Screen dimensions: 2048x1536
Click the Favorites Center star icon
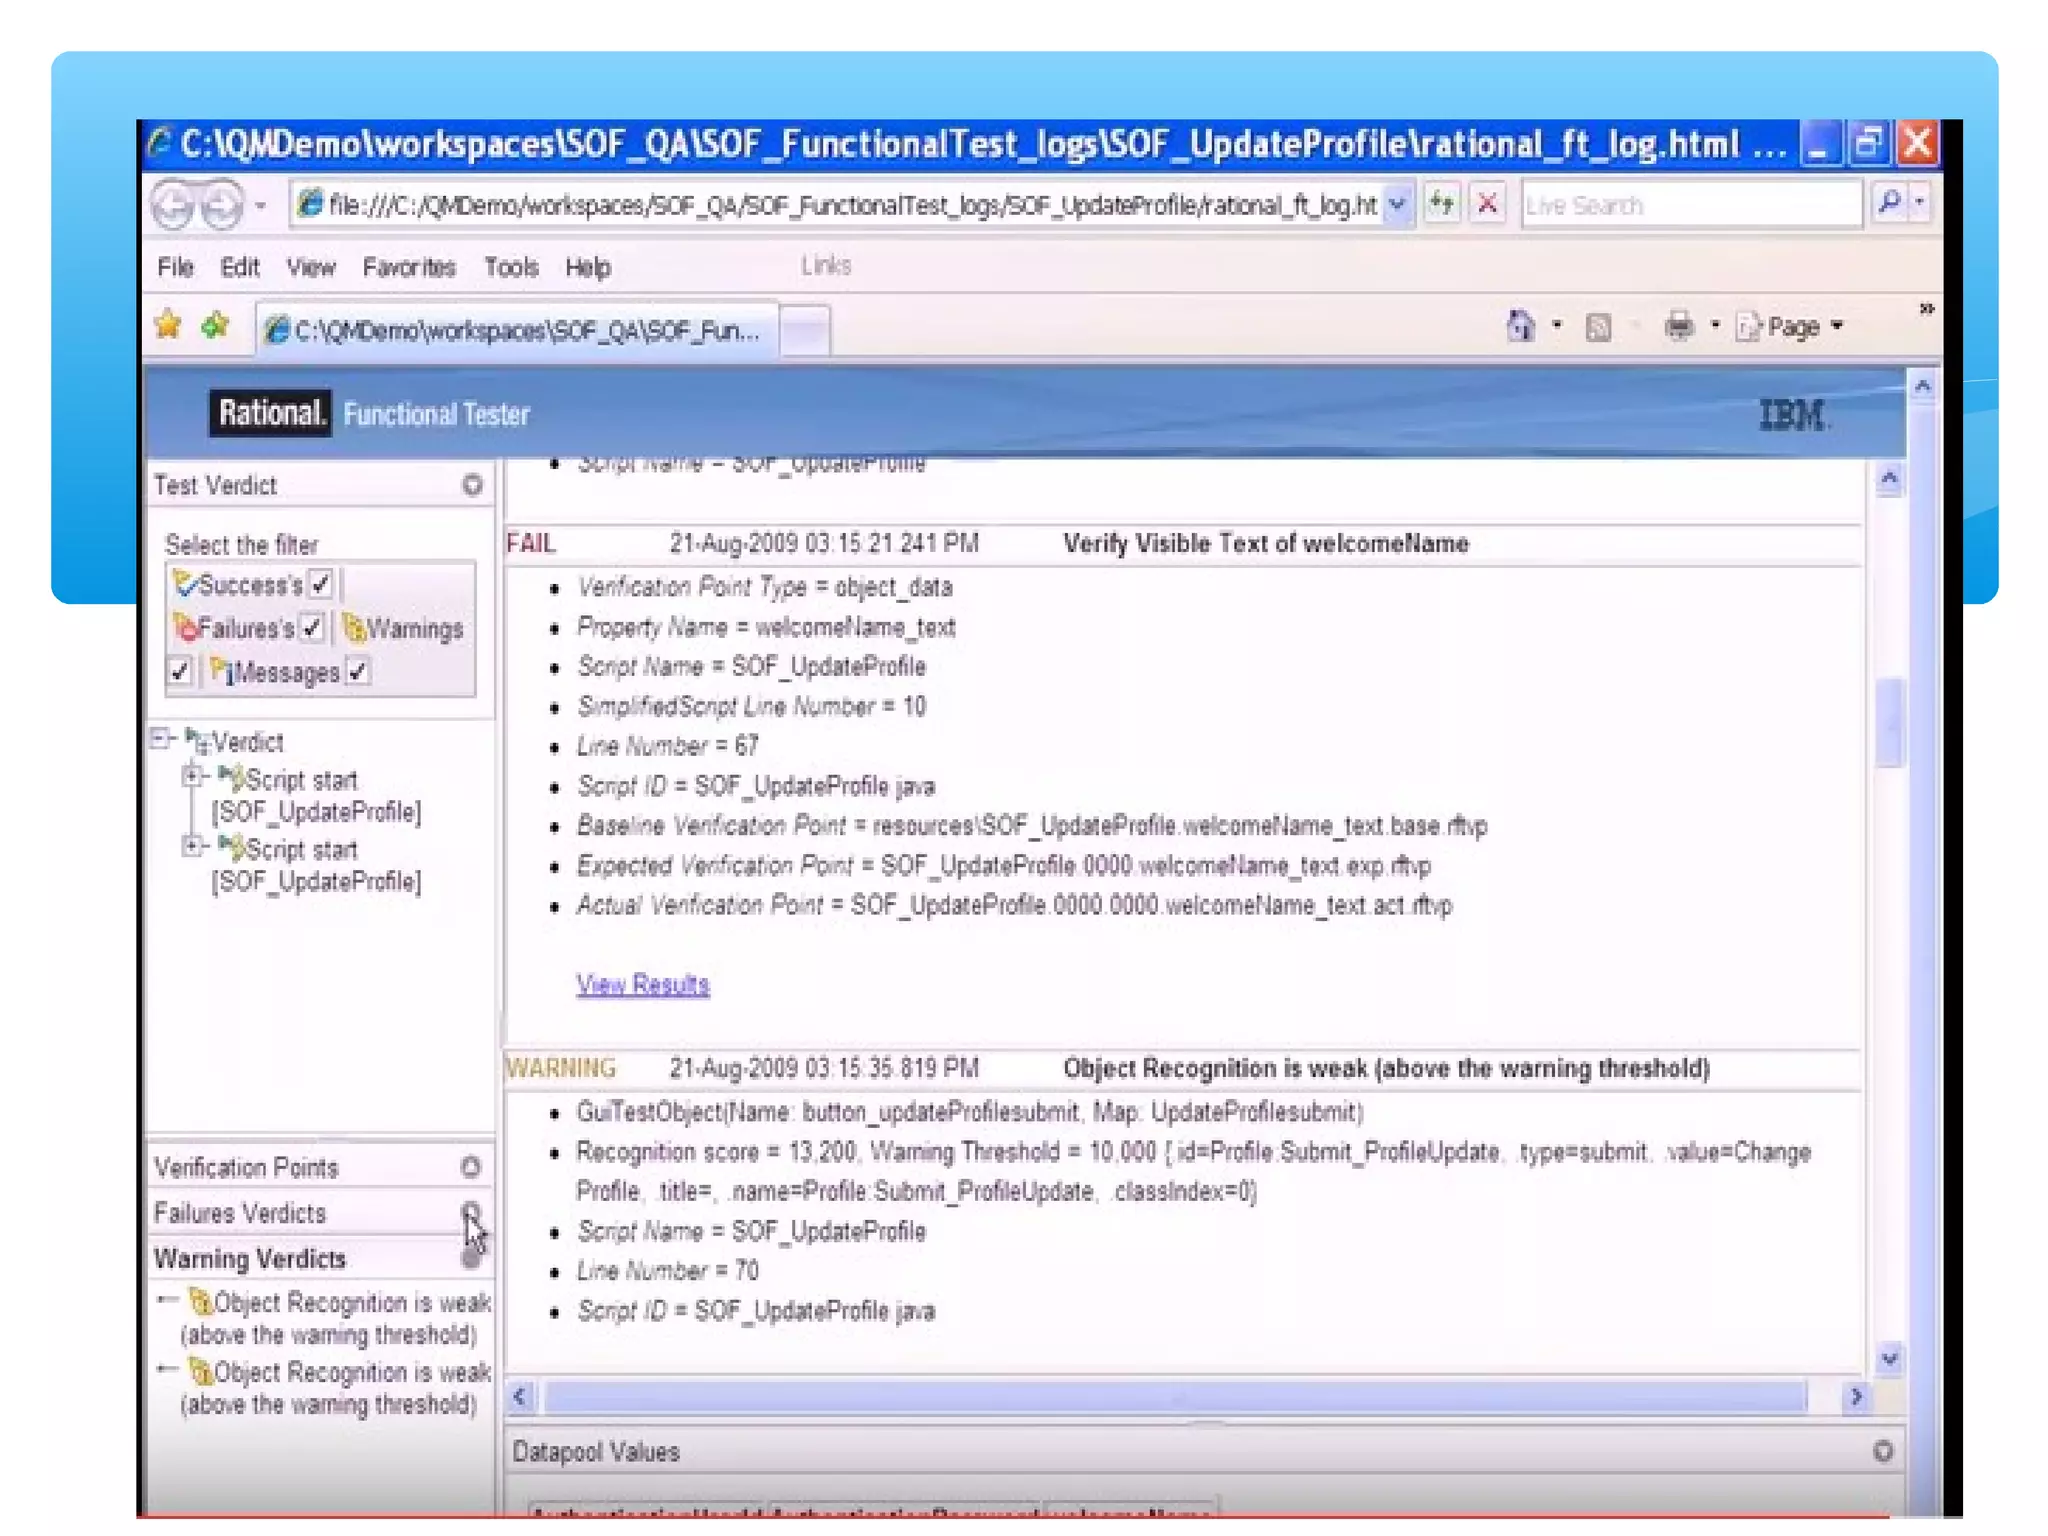[168, 326]
